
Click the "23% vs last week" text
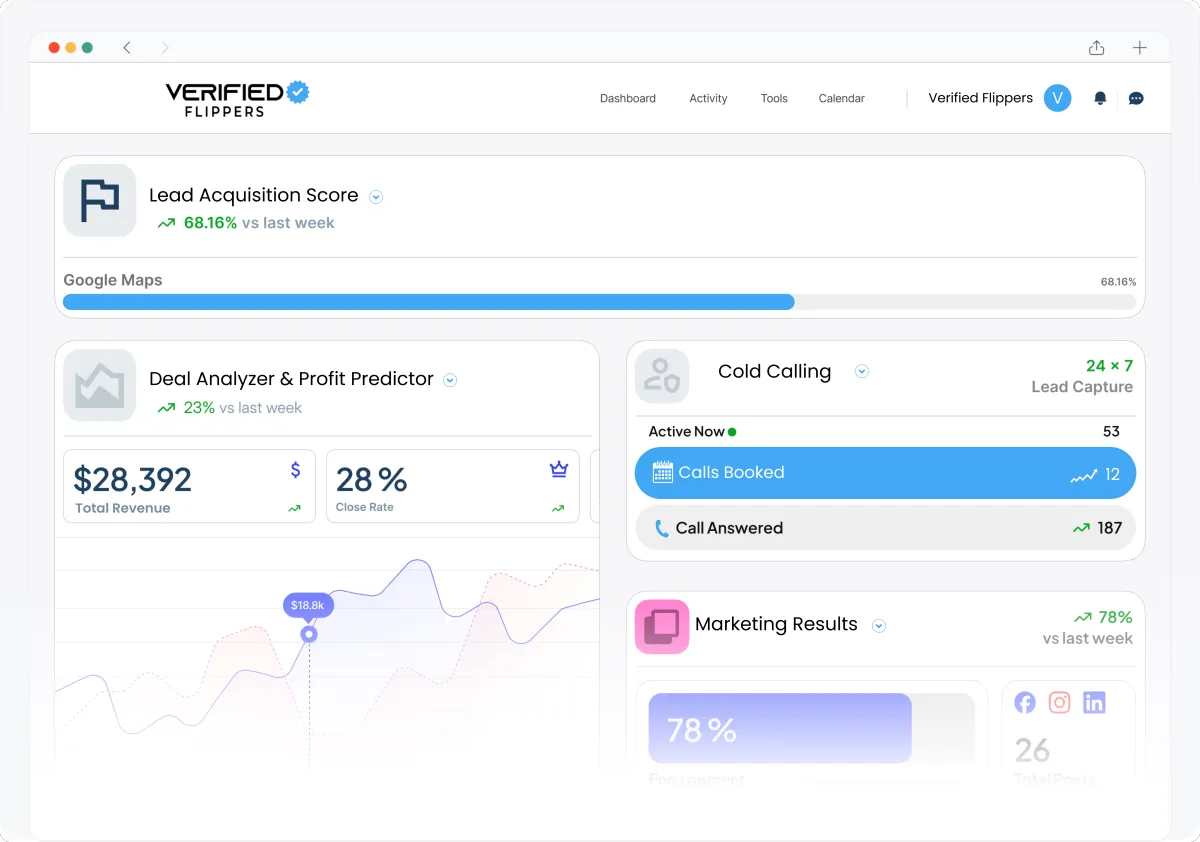click(x=242, y=408)
